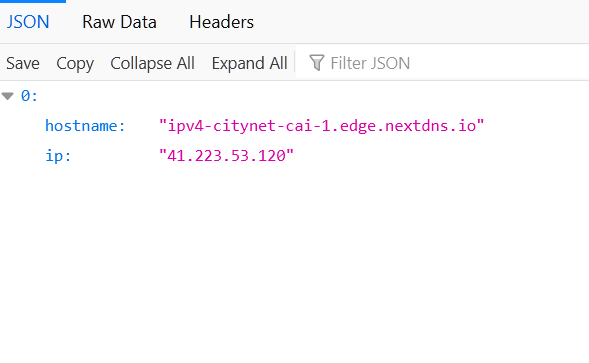Image resolution: width=589 pixels, height=363 pixels.
Task: Select the JSON tab
Action: (28, 22)
